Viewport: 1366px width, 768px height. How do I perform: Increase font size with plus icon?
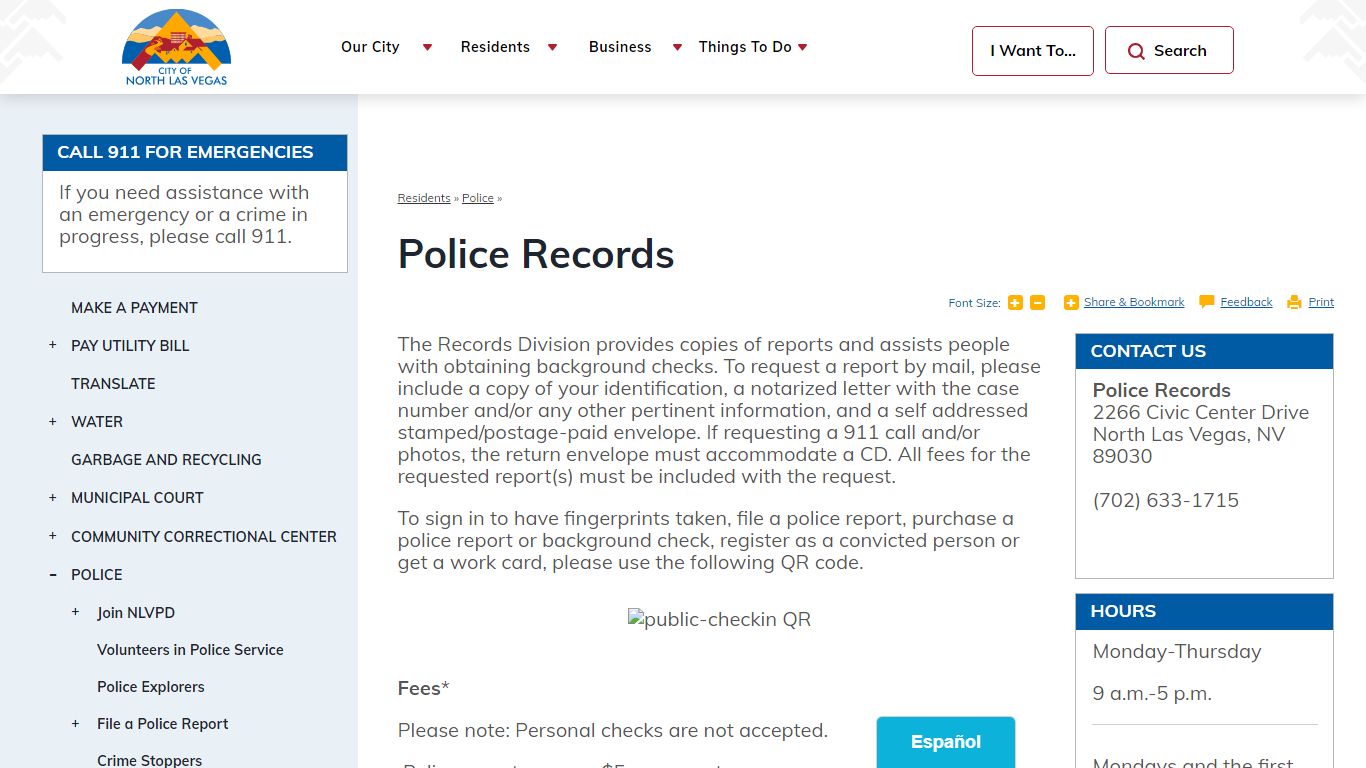pyautogui.click(x=1015, y=303)
